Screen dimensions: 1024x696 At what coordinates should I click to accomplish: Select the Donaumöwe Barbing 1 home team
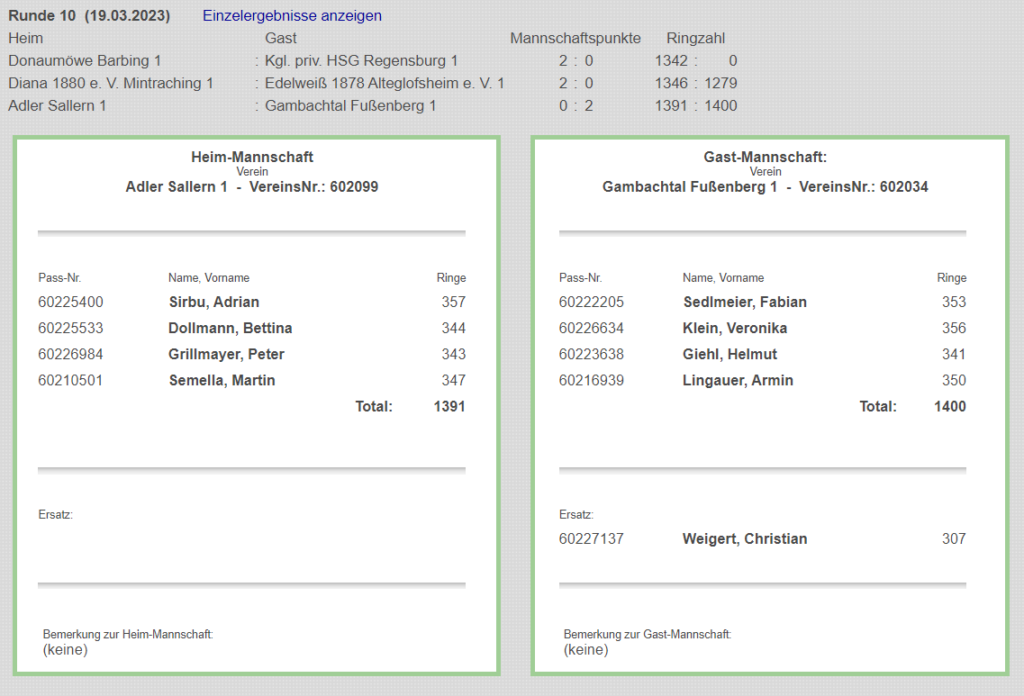[x=84, y=61]
